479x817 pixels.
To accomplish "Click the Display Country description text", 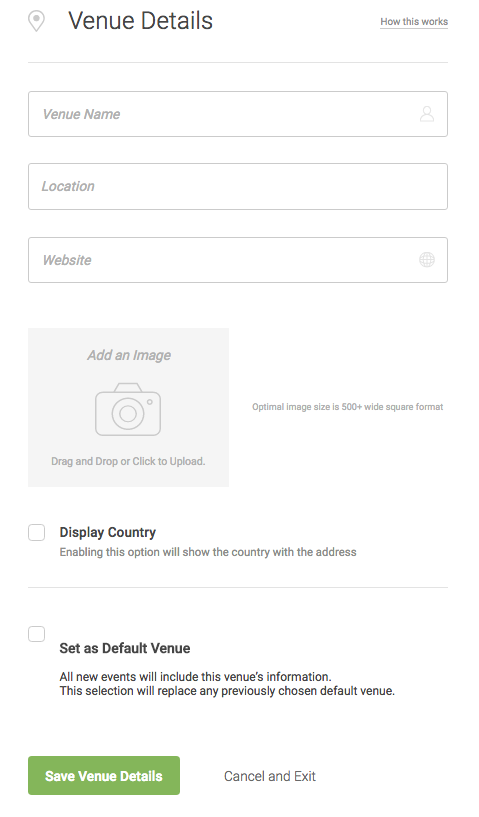I will point(208,552).
